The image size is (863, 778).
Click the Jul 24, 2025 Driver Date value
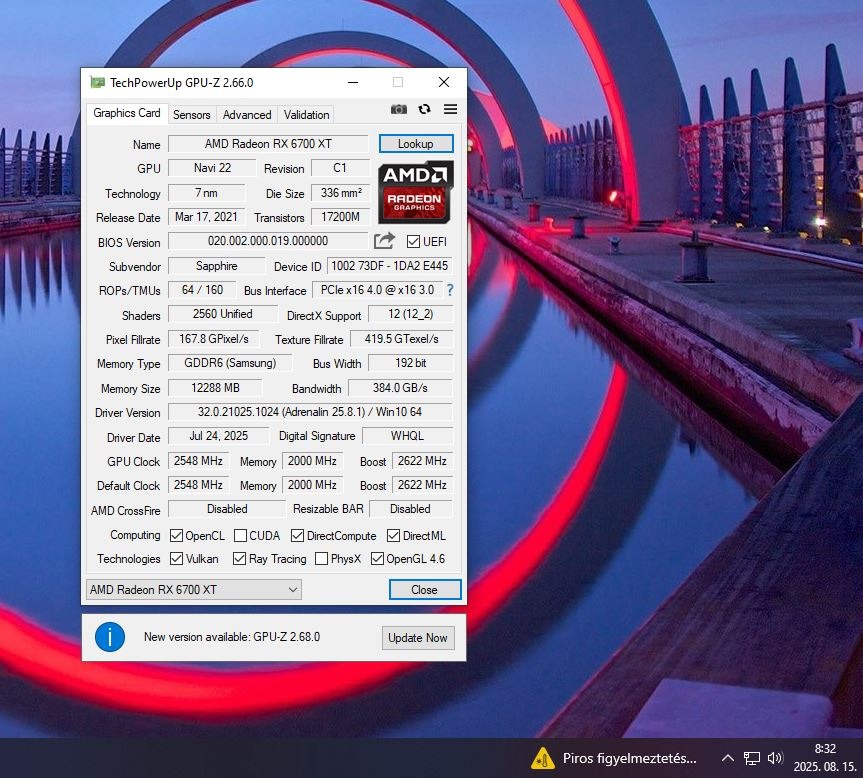[219, 436]
